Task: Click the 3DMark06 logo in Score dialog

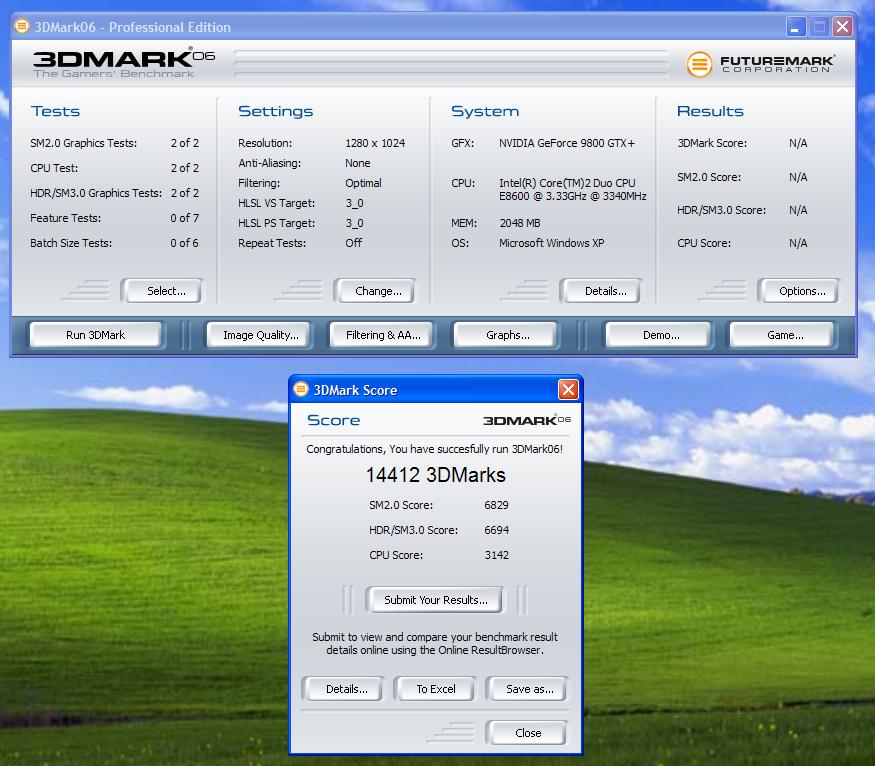Action: coord(526,420)
